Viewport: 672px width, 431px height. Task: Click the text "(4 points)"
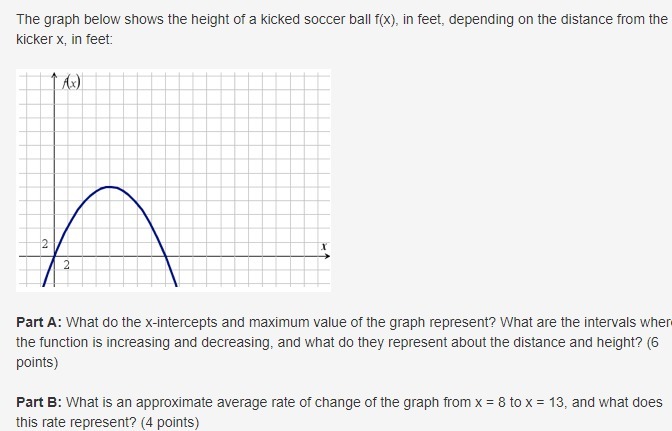(170, 422)
